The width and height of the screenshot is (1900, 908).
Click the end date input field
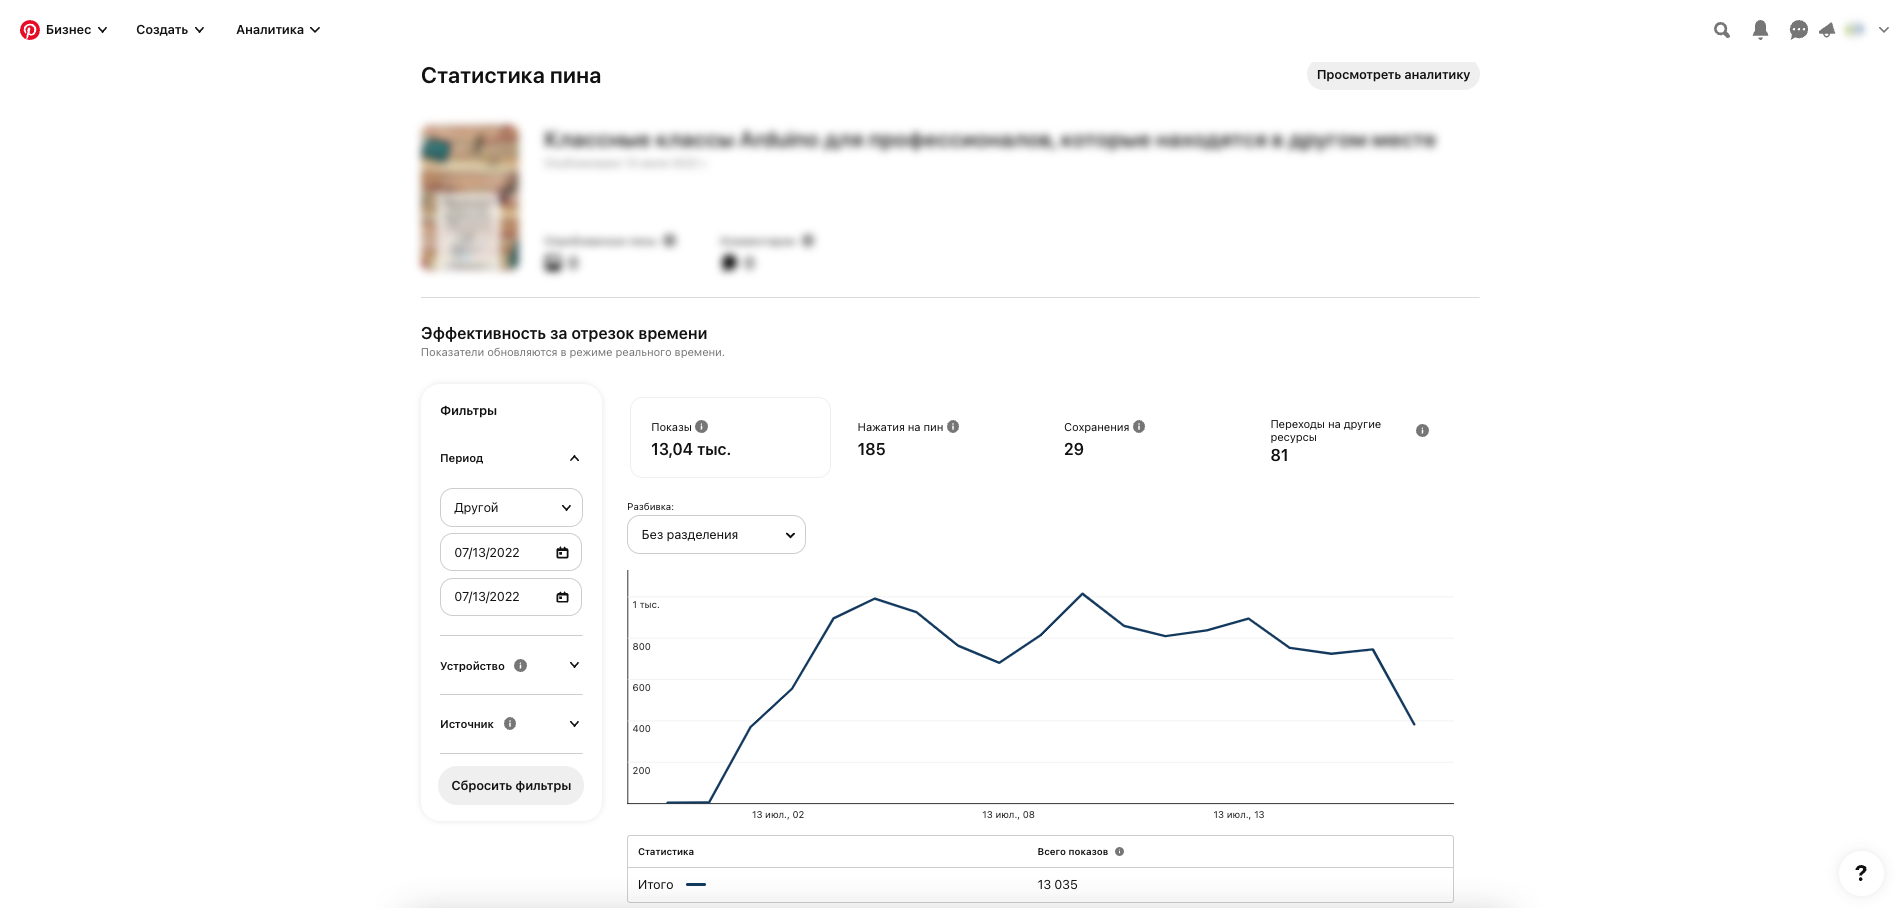click(511, 597)
